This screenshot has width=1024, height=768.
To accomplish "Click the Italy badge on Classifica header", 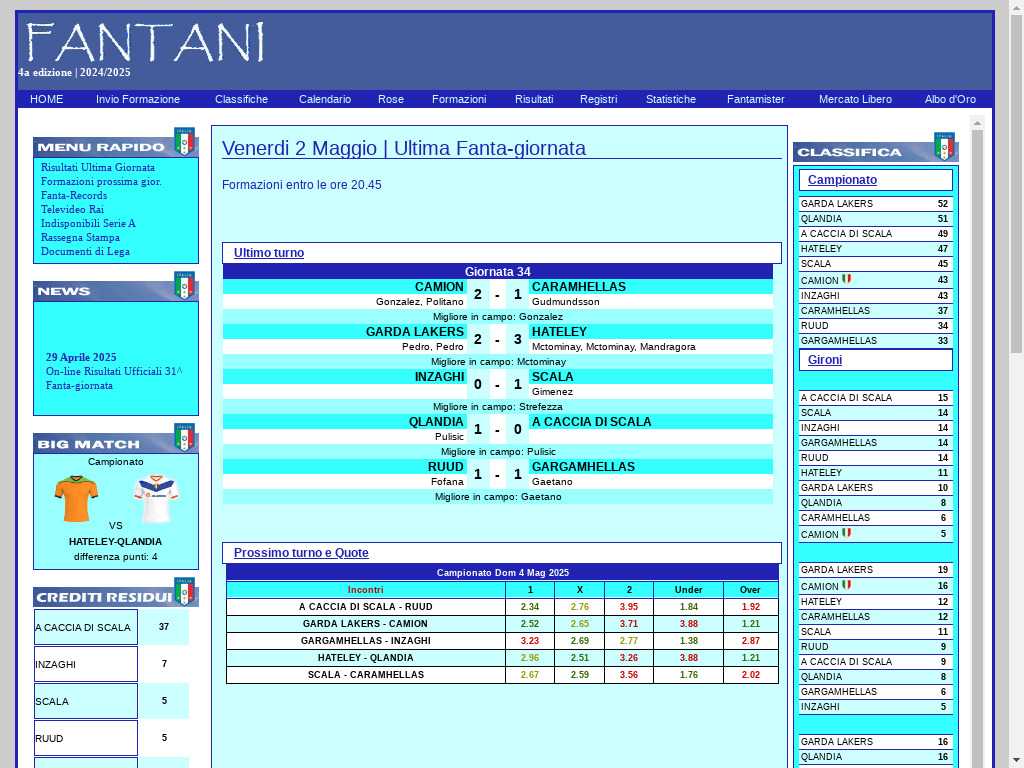I will click(944, 146).
